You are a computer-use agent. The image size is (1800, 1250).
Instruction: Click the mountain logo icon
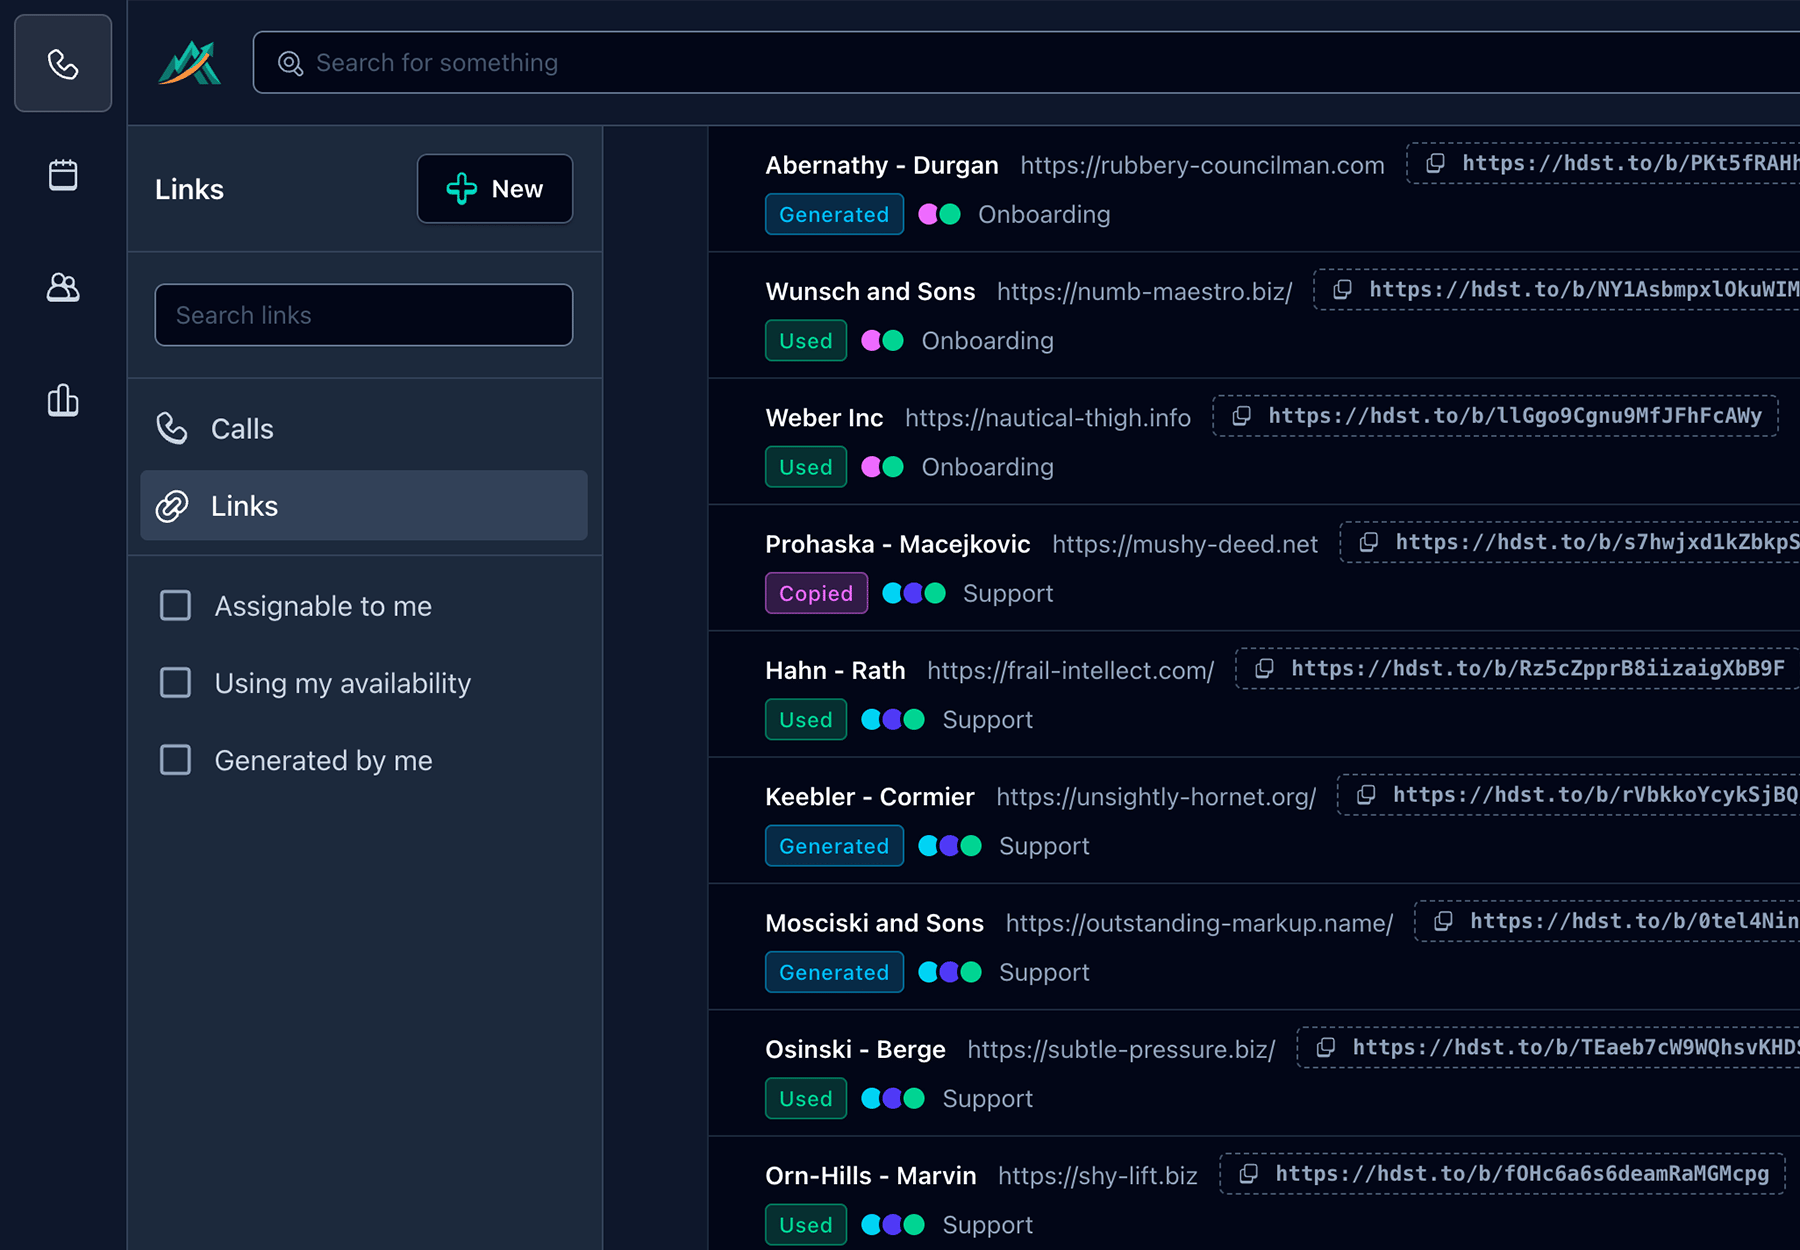pos(189,63)
